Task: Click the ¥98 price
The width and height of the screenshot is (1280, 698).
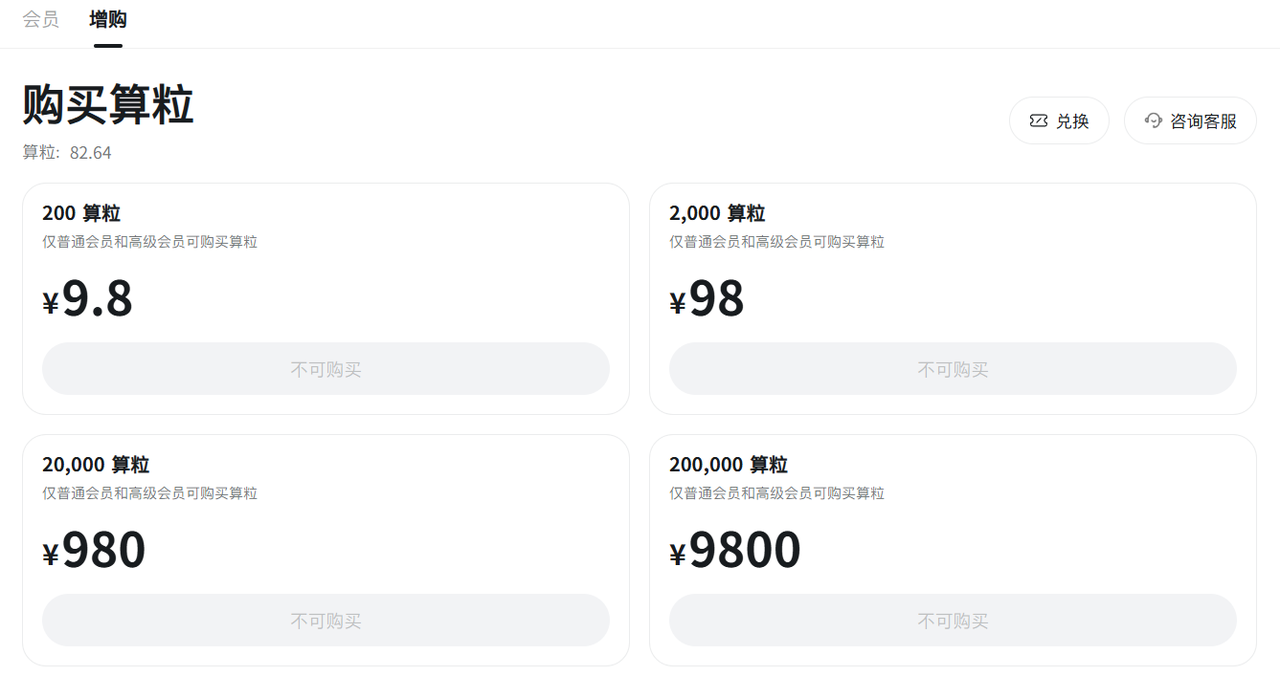Action: (x=707, y=299)
